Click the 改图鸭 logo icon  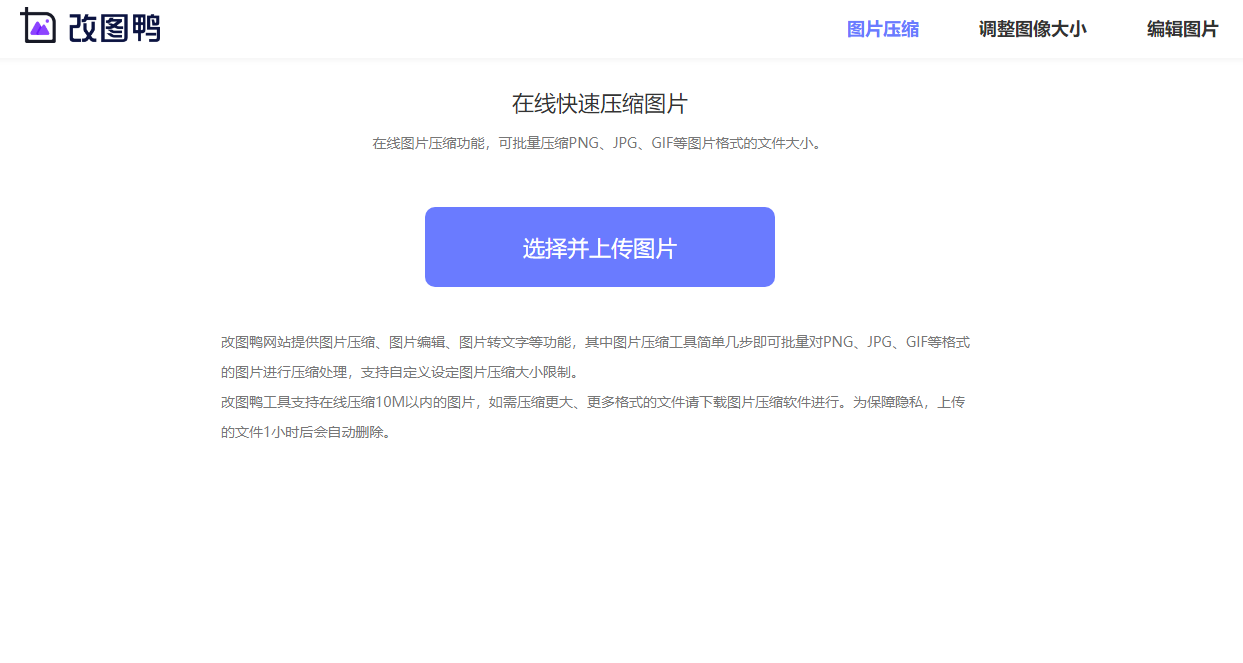click(38, 27)
